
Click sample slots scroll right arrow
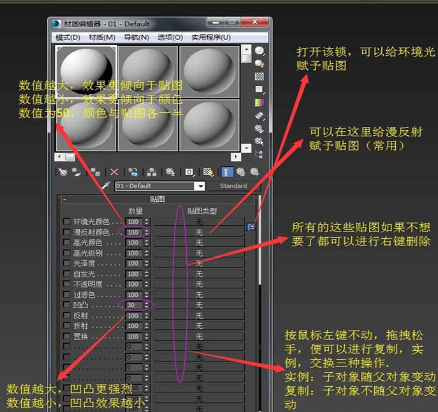tap(236, 157)
